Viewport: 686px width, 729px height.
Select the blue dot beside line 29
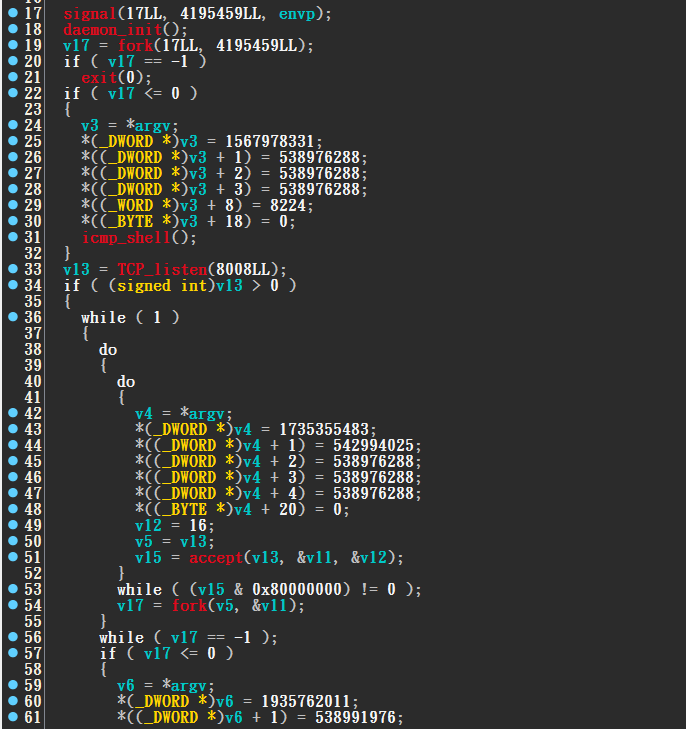click(13, 205)
